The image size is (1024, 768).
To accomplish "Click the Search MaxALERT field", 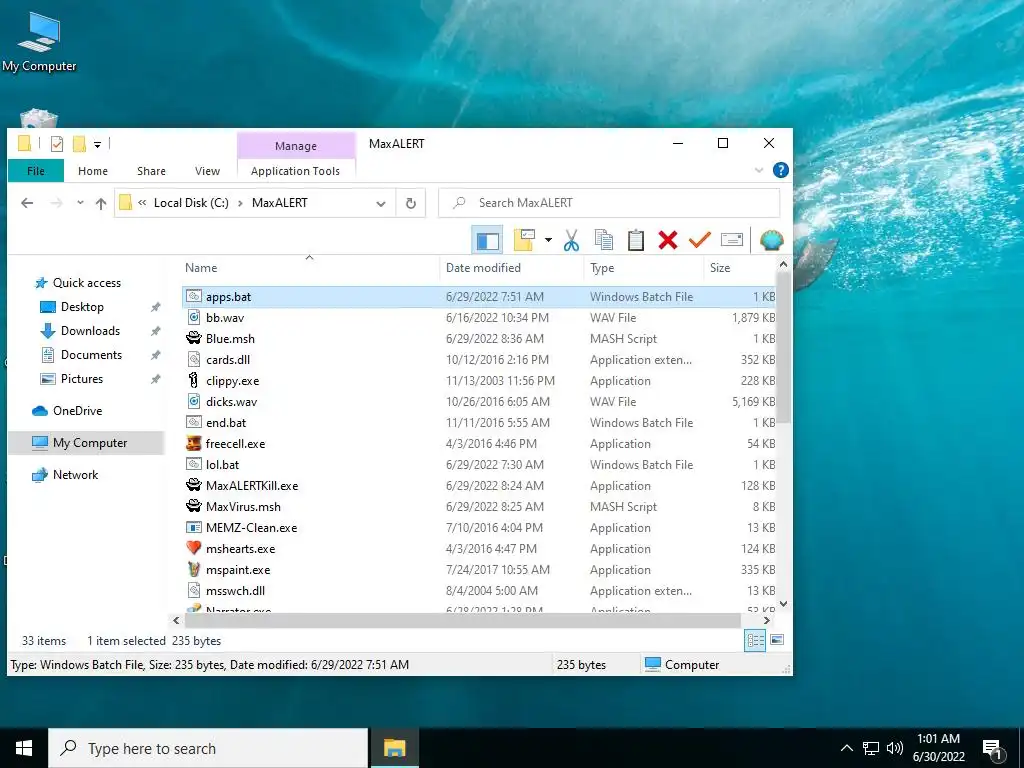I will point(609,203).
